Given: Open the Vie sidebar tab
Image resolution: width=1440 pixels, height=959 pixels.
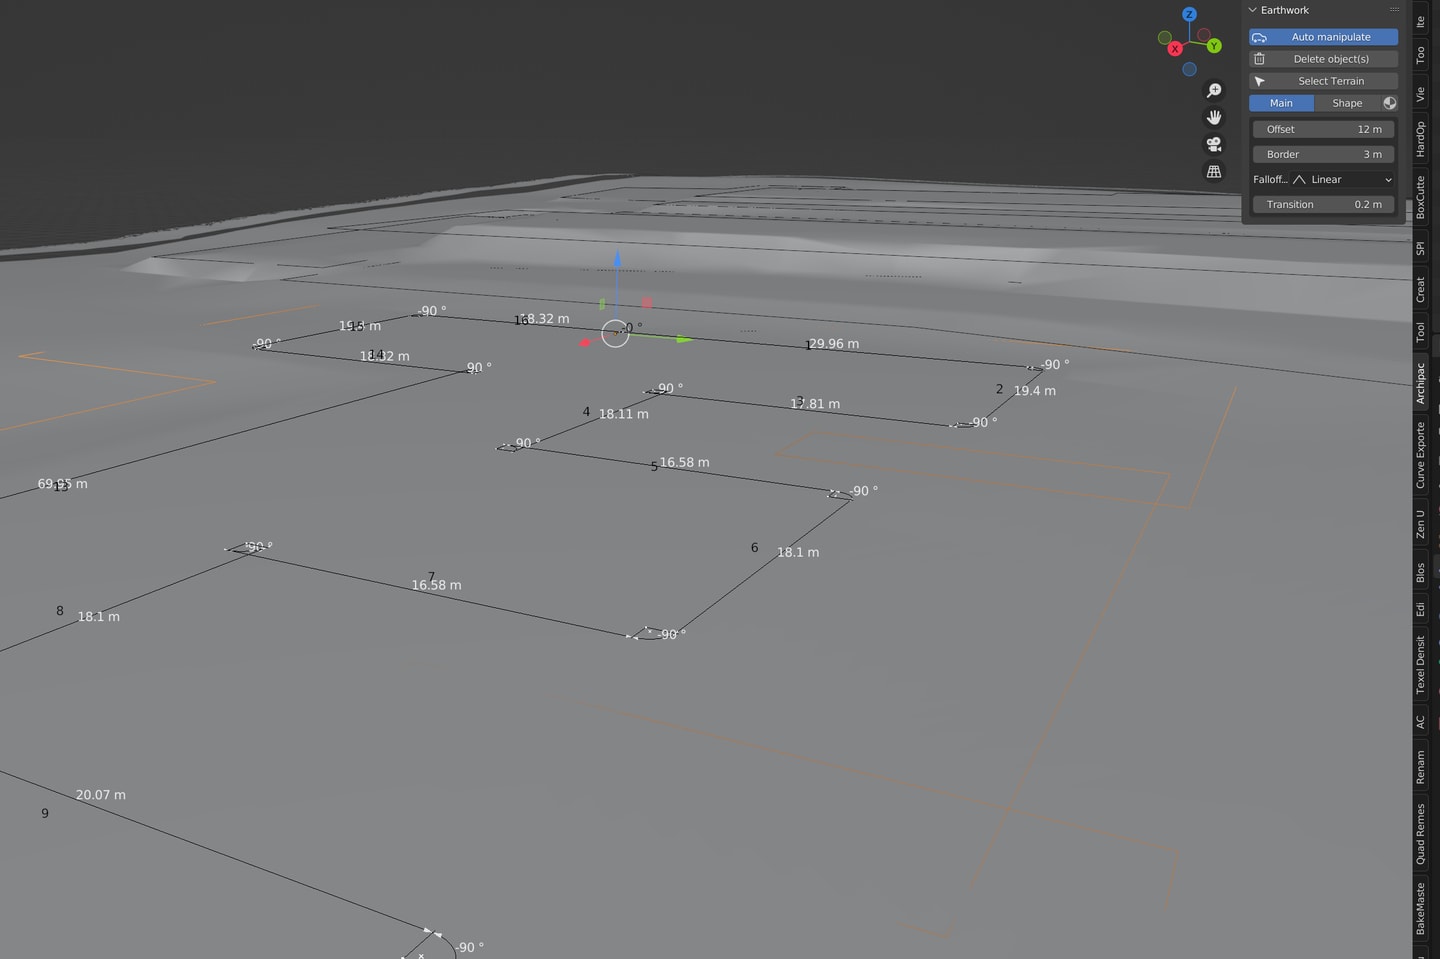Looking at the screenshot, I should [x=1420, y=94].
